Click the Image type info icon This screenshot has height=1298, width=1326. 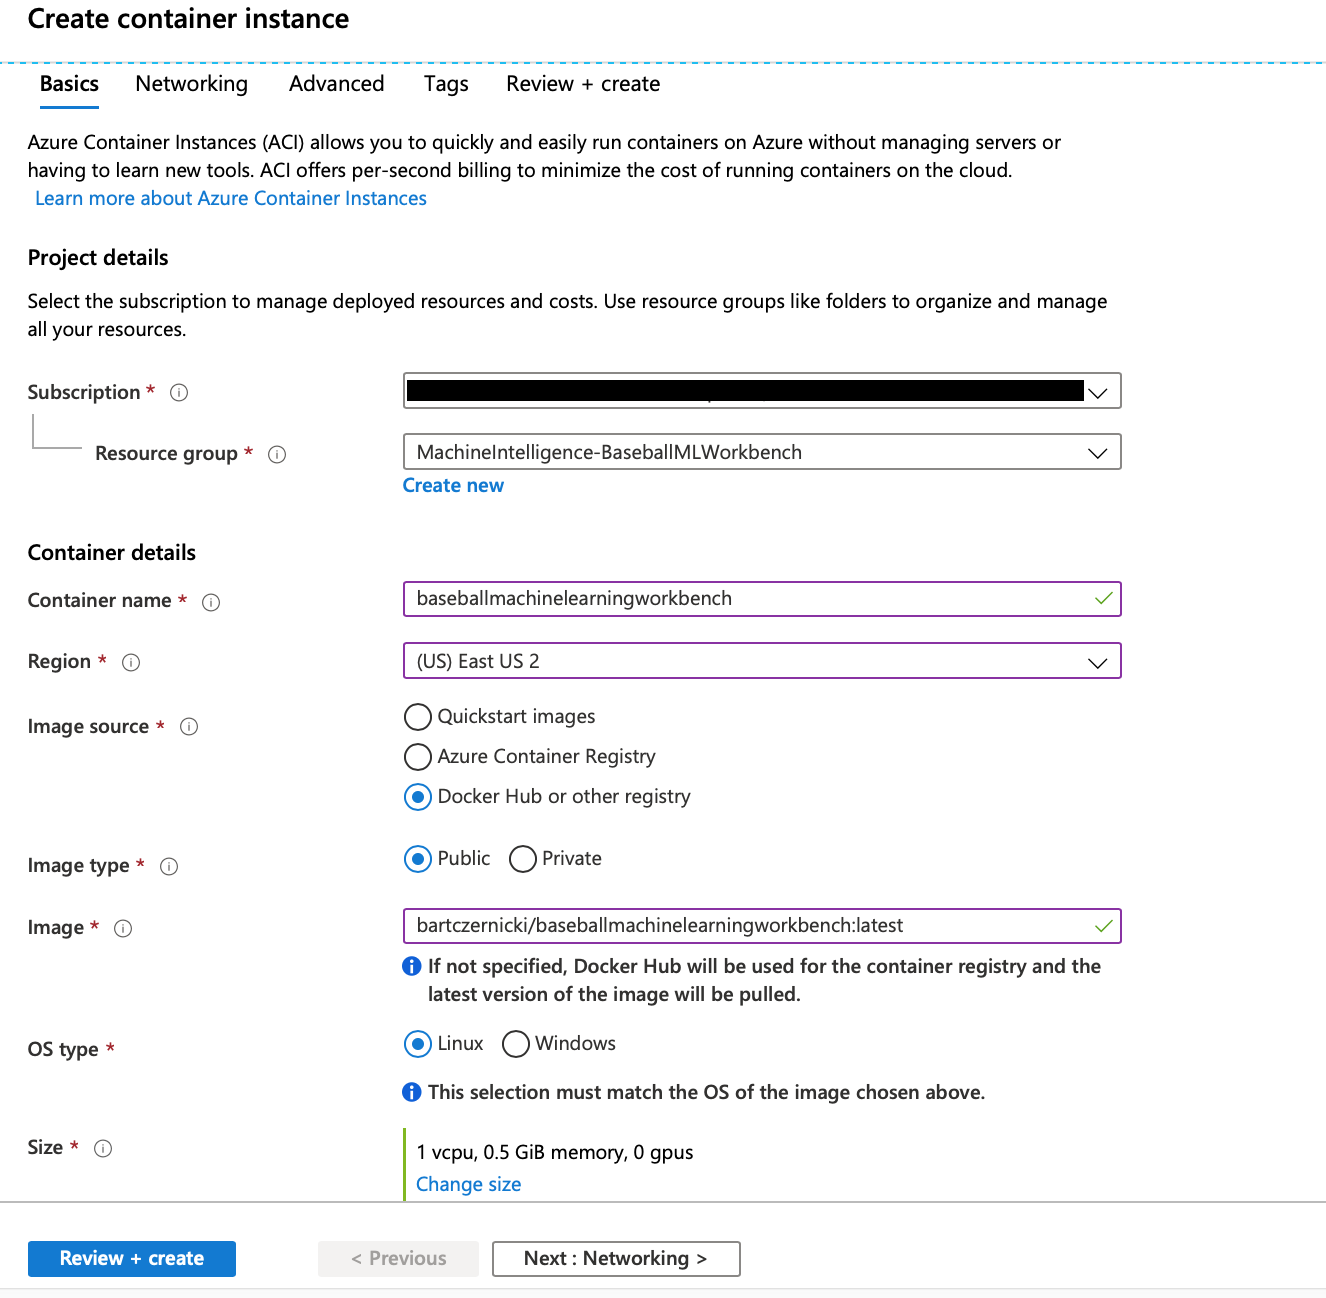click(169, 867)
